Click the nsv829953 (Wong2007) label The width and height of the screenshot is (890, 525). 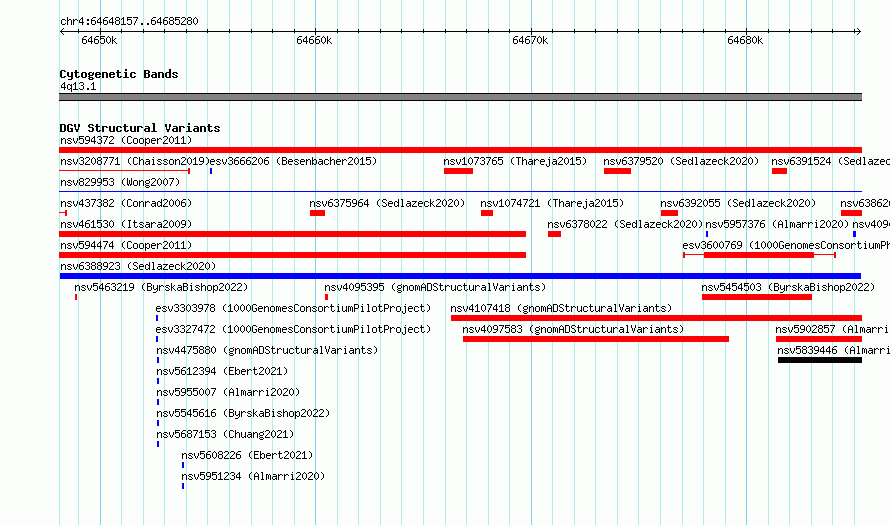pos(120,182)
